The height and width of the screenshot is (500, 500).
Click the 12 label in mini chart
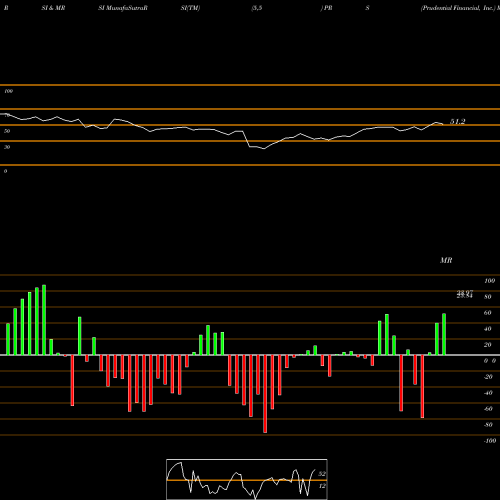pos(322,486)
